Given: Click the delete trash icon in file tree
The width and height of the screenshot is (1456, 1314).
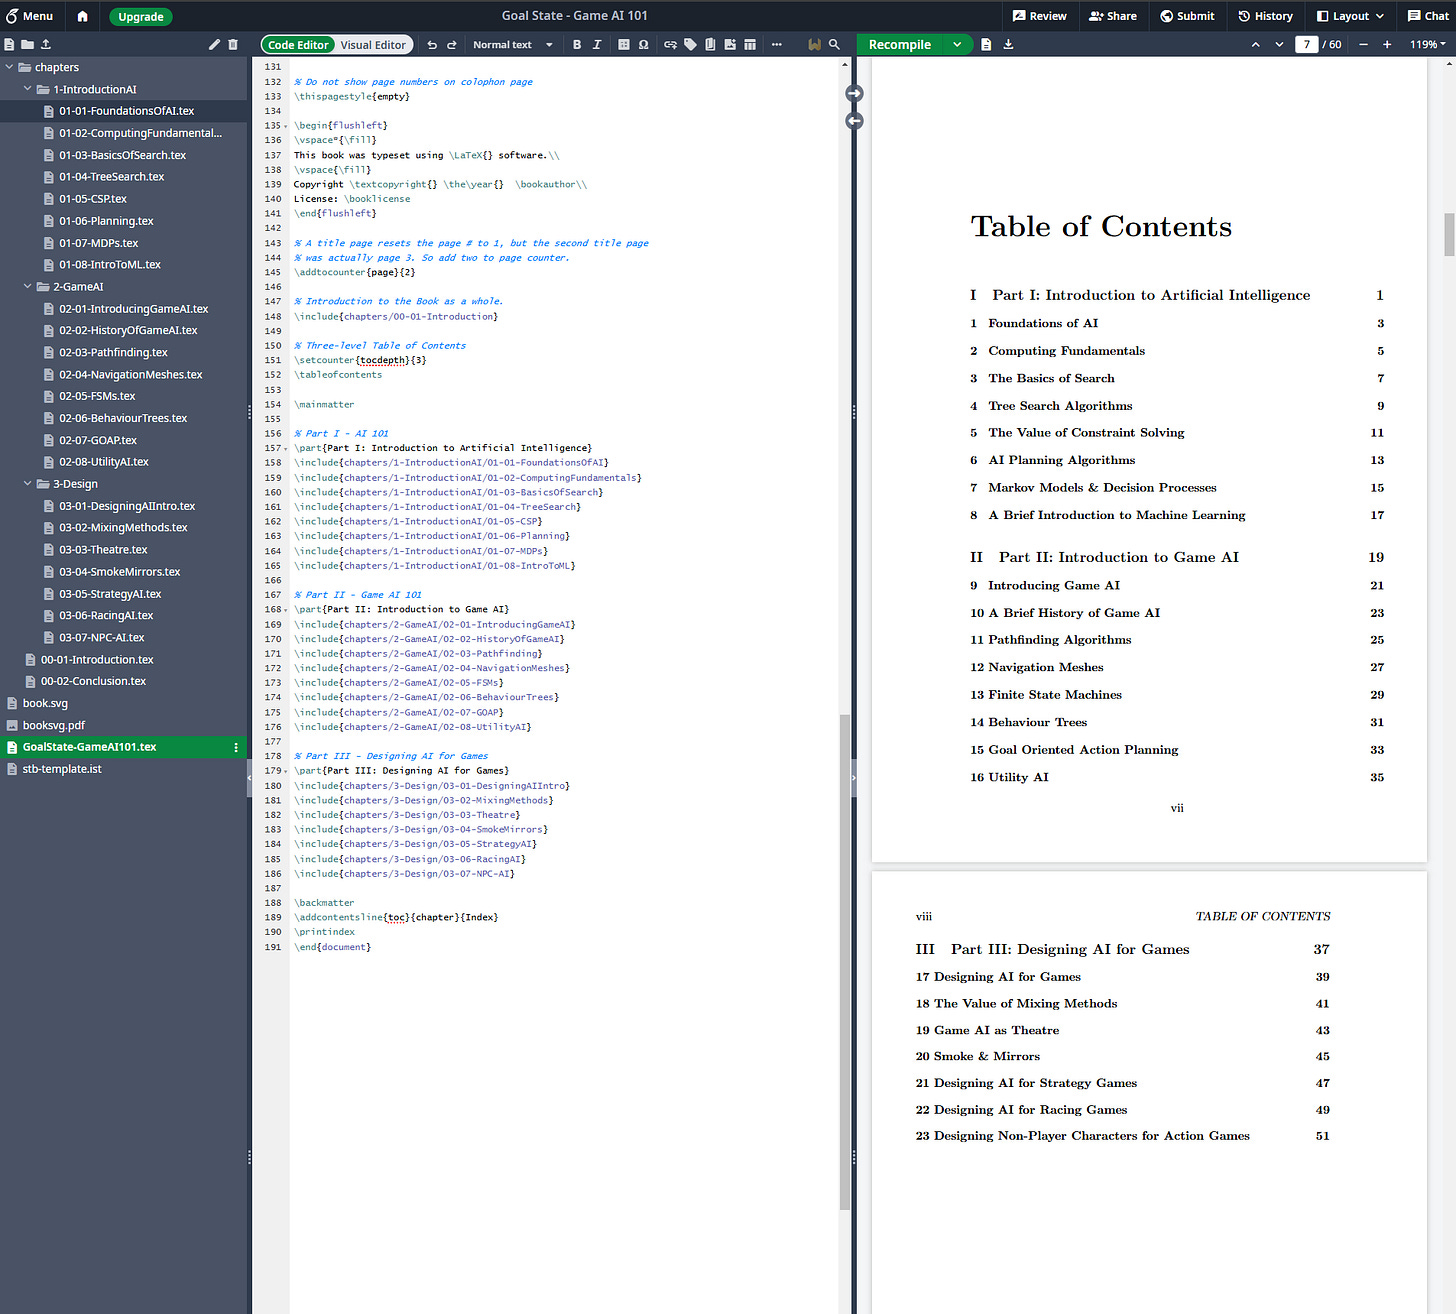Looking at the screenshot, I should (233, 45).
